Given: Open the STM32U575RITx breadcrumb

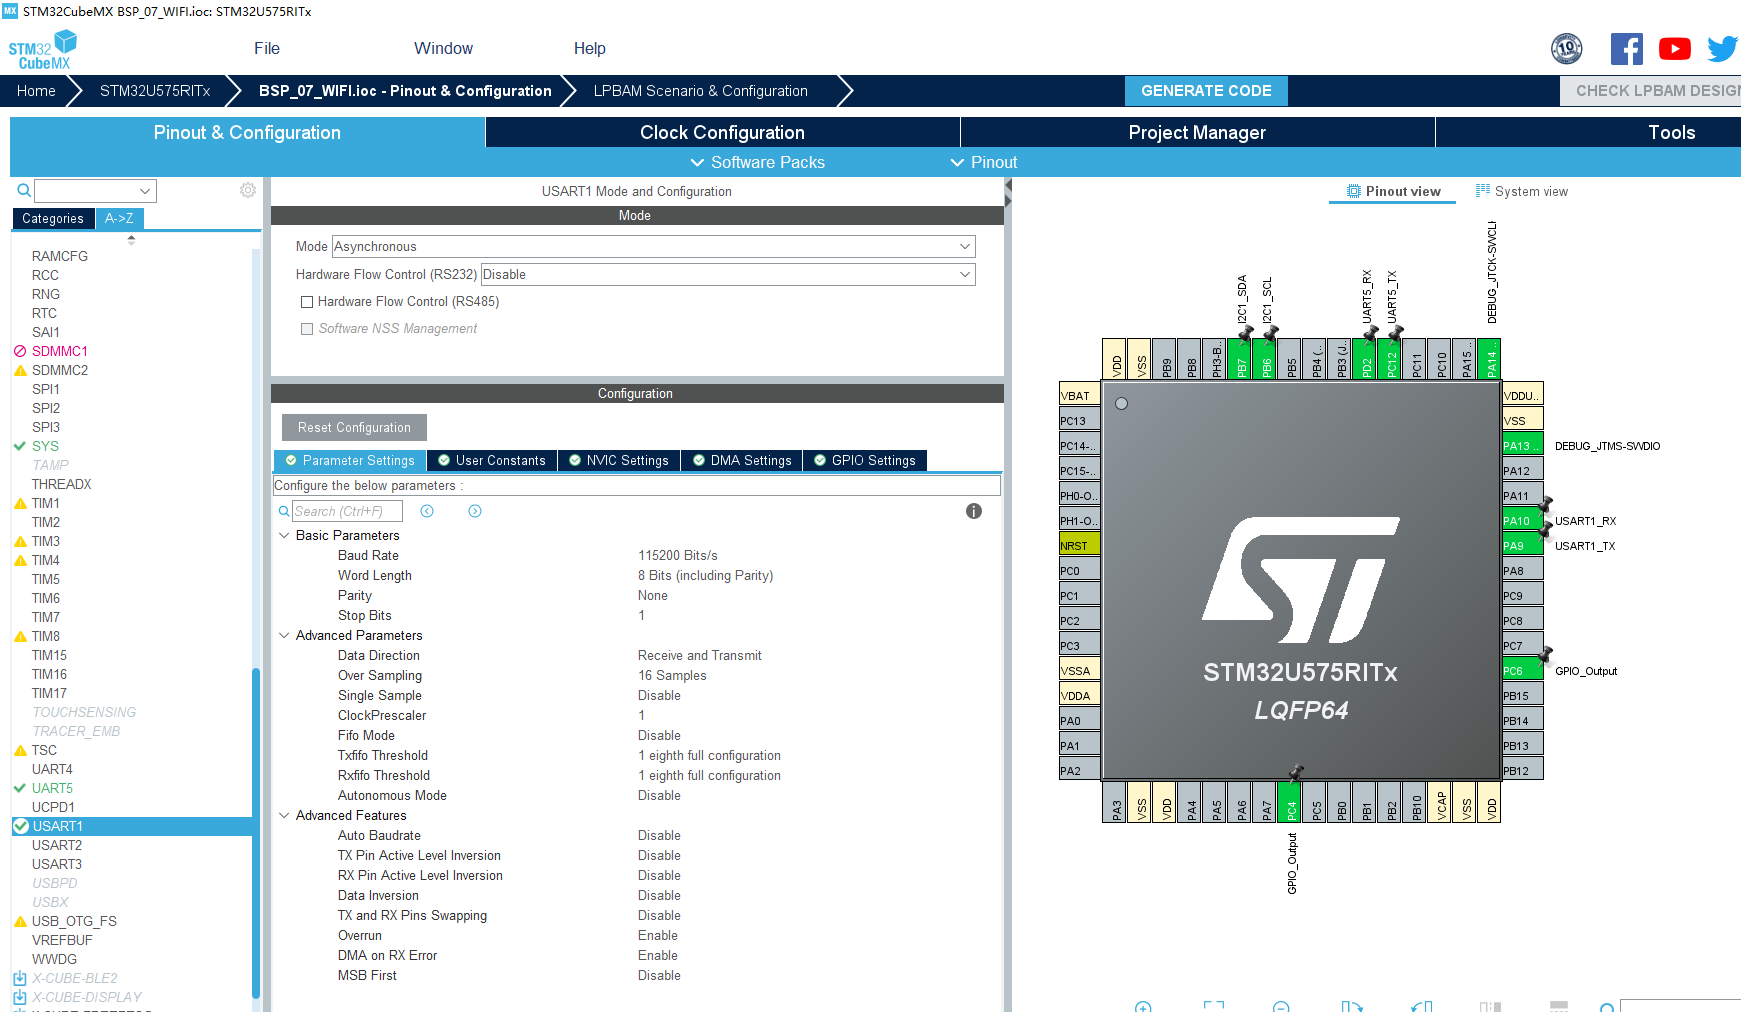Looking at the screenshot, I should [155, 90].
